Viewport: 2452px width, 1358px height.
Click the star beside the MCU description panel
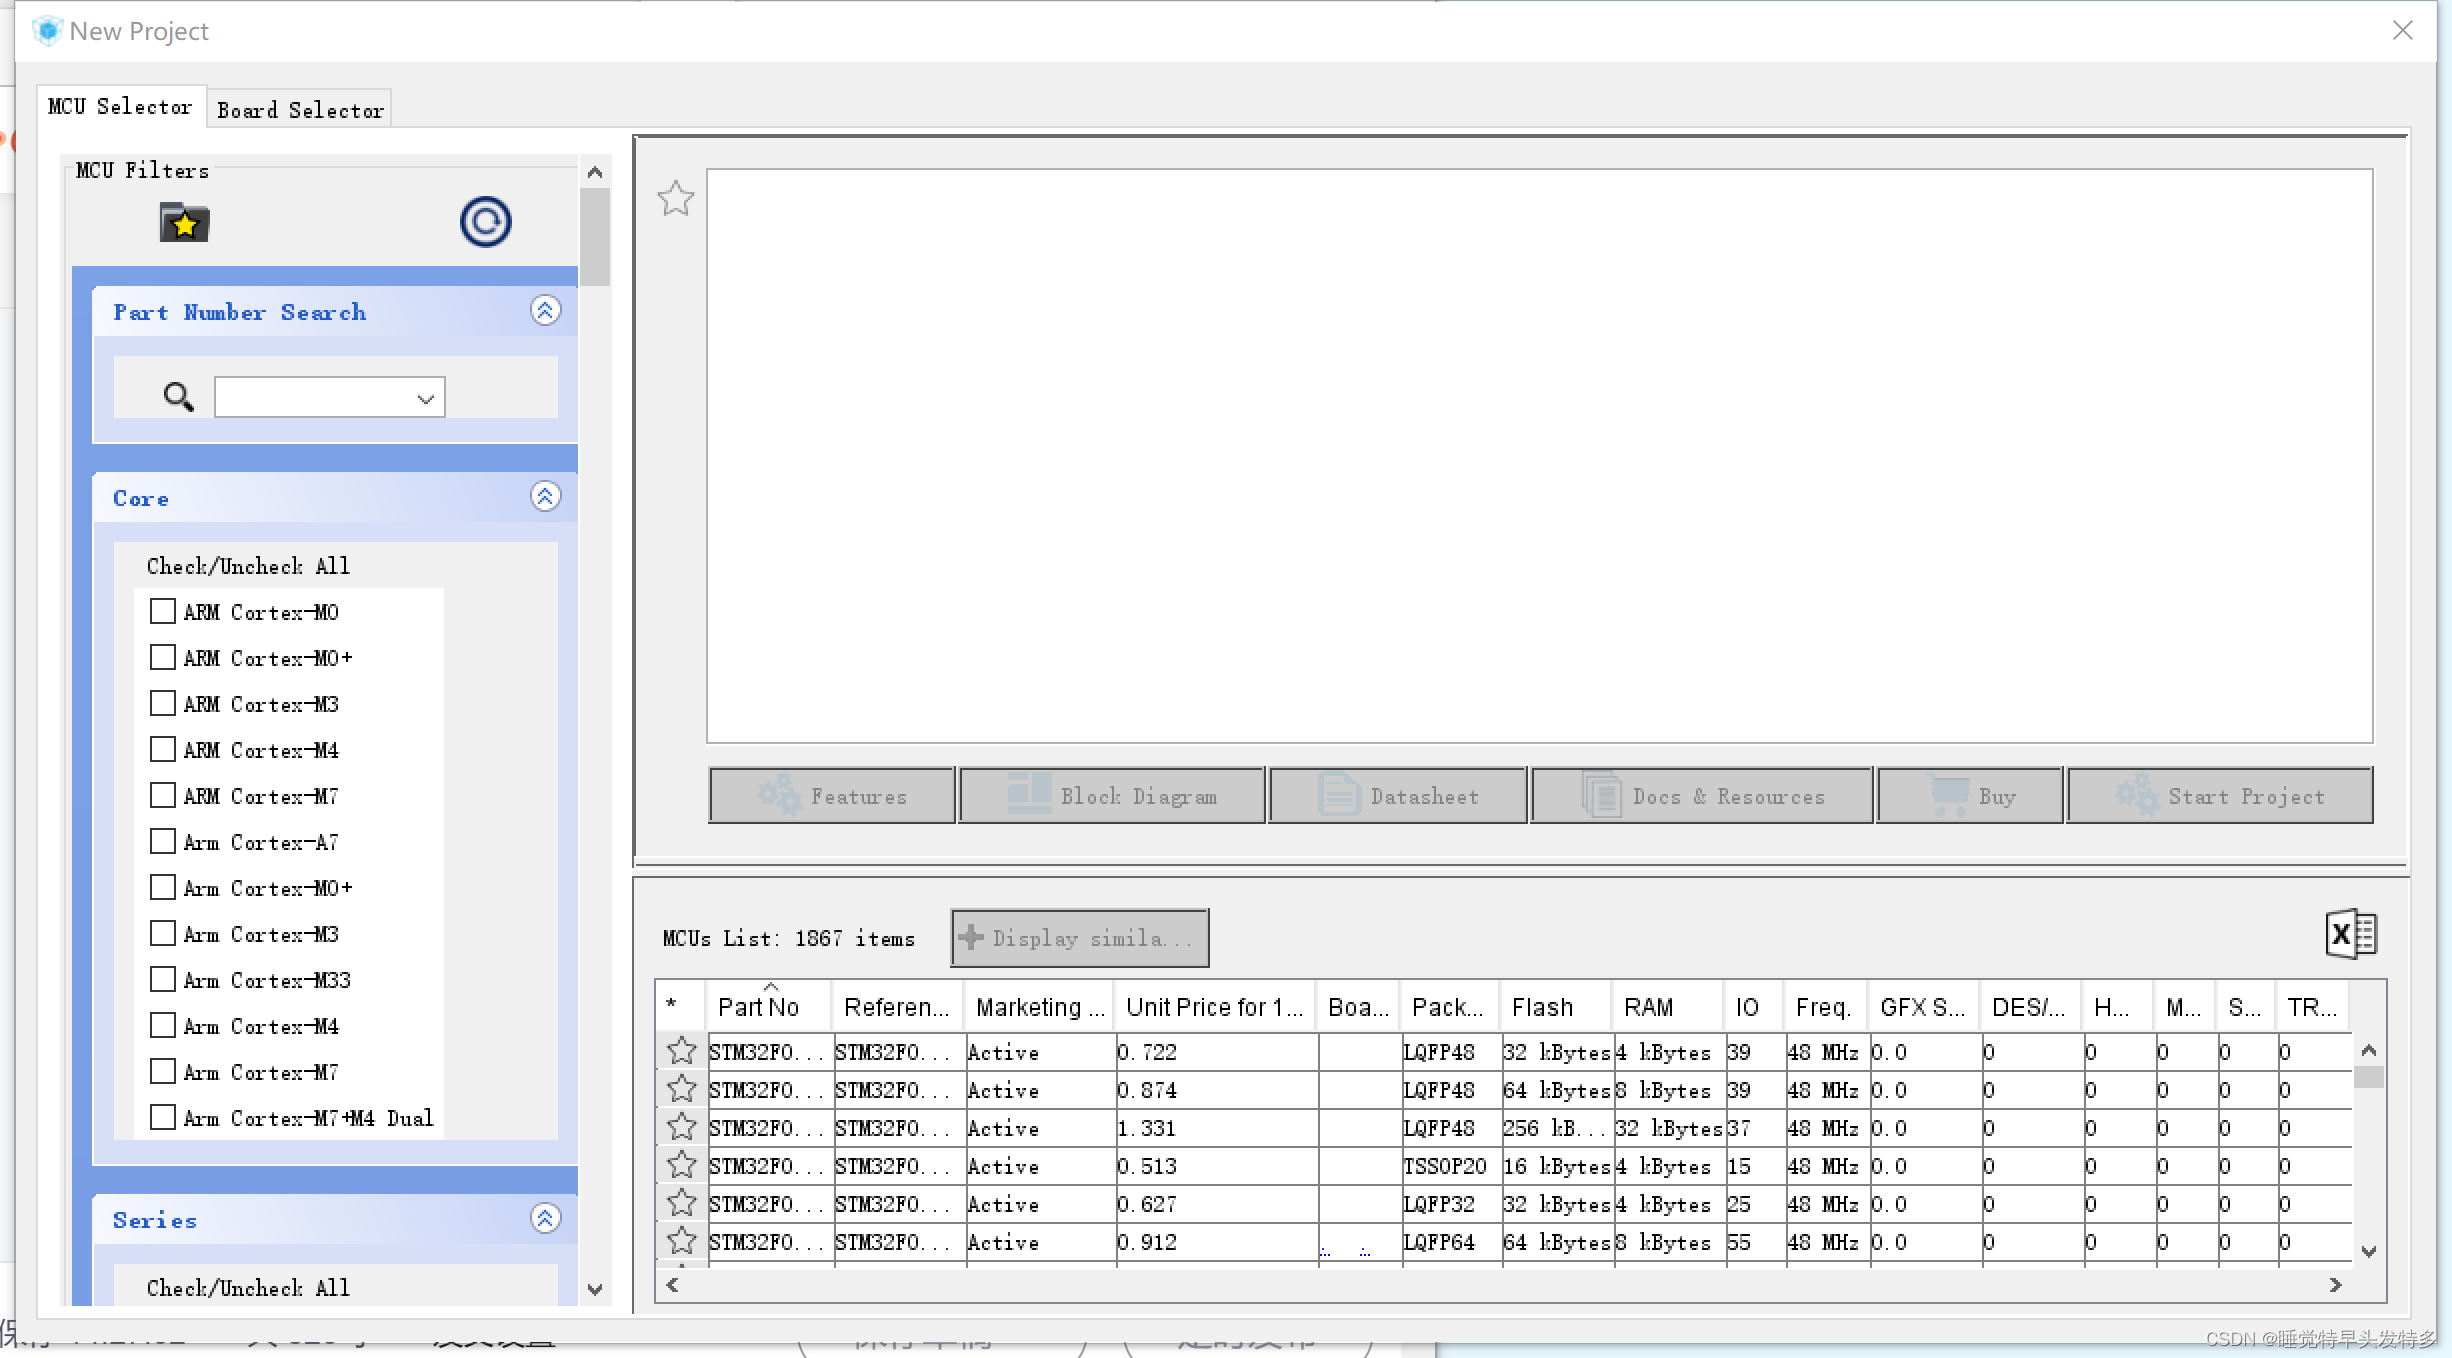(675, 199)
